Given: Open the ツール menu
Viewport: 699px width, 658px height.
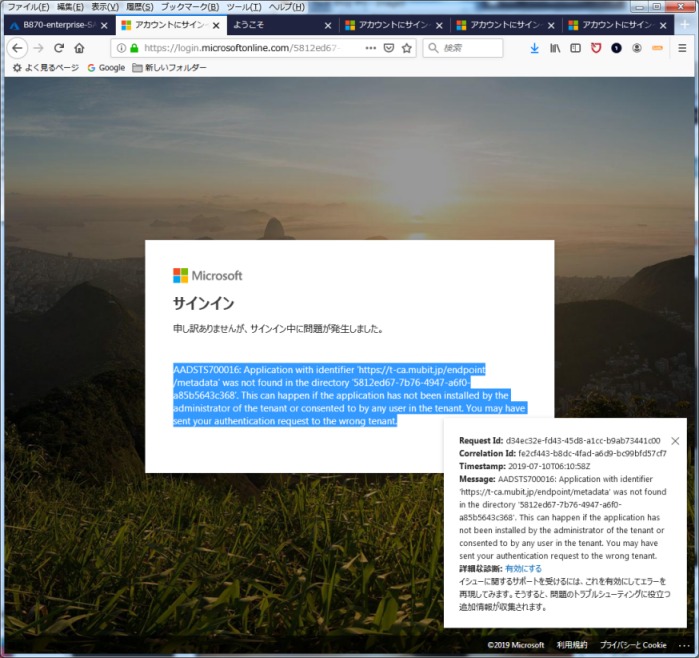Looking at the screenshot, I should tap(244, 7).
